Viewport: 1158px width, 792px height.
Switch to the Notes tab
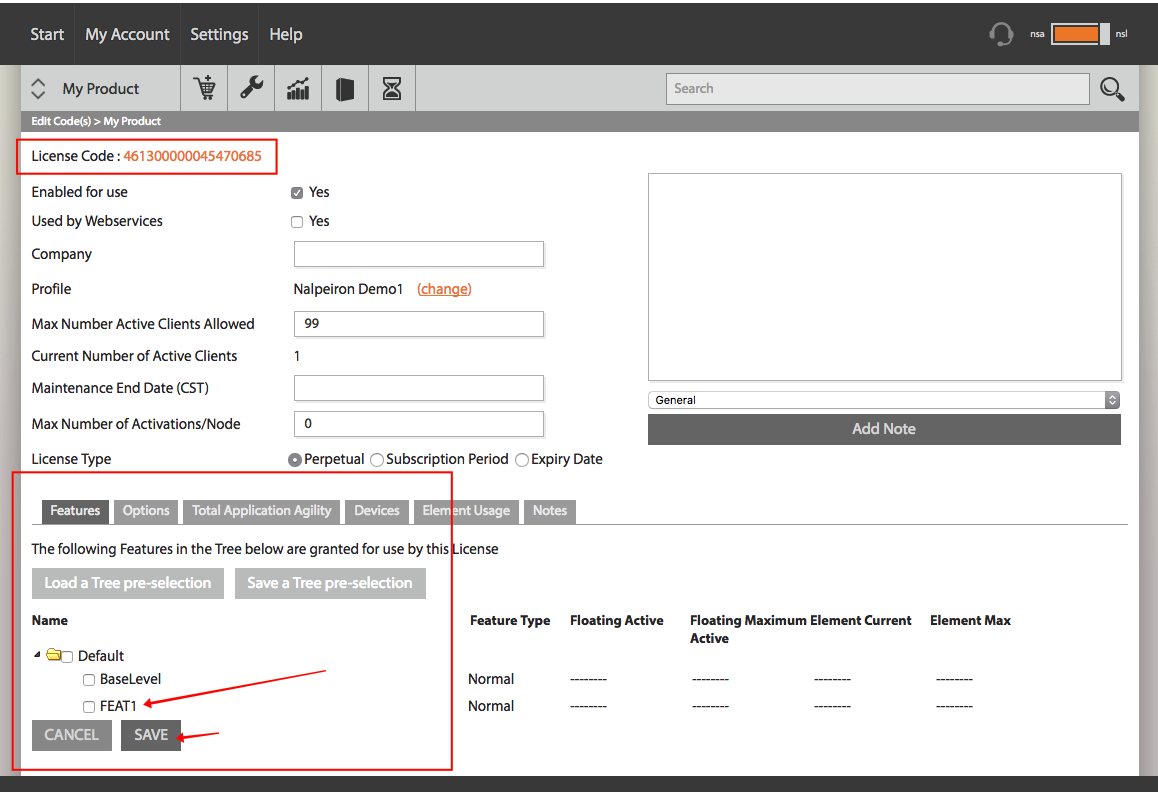(550, 511)
